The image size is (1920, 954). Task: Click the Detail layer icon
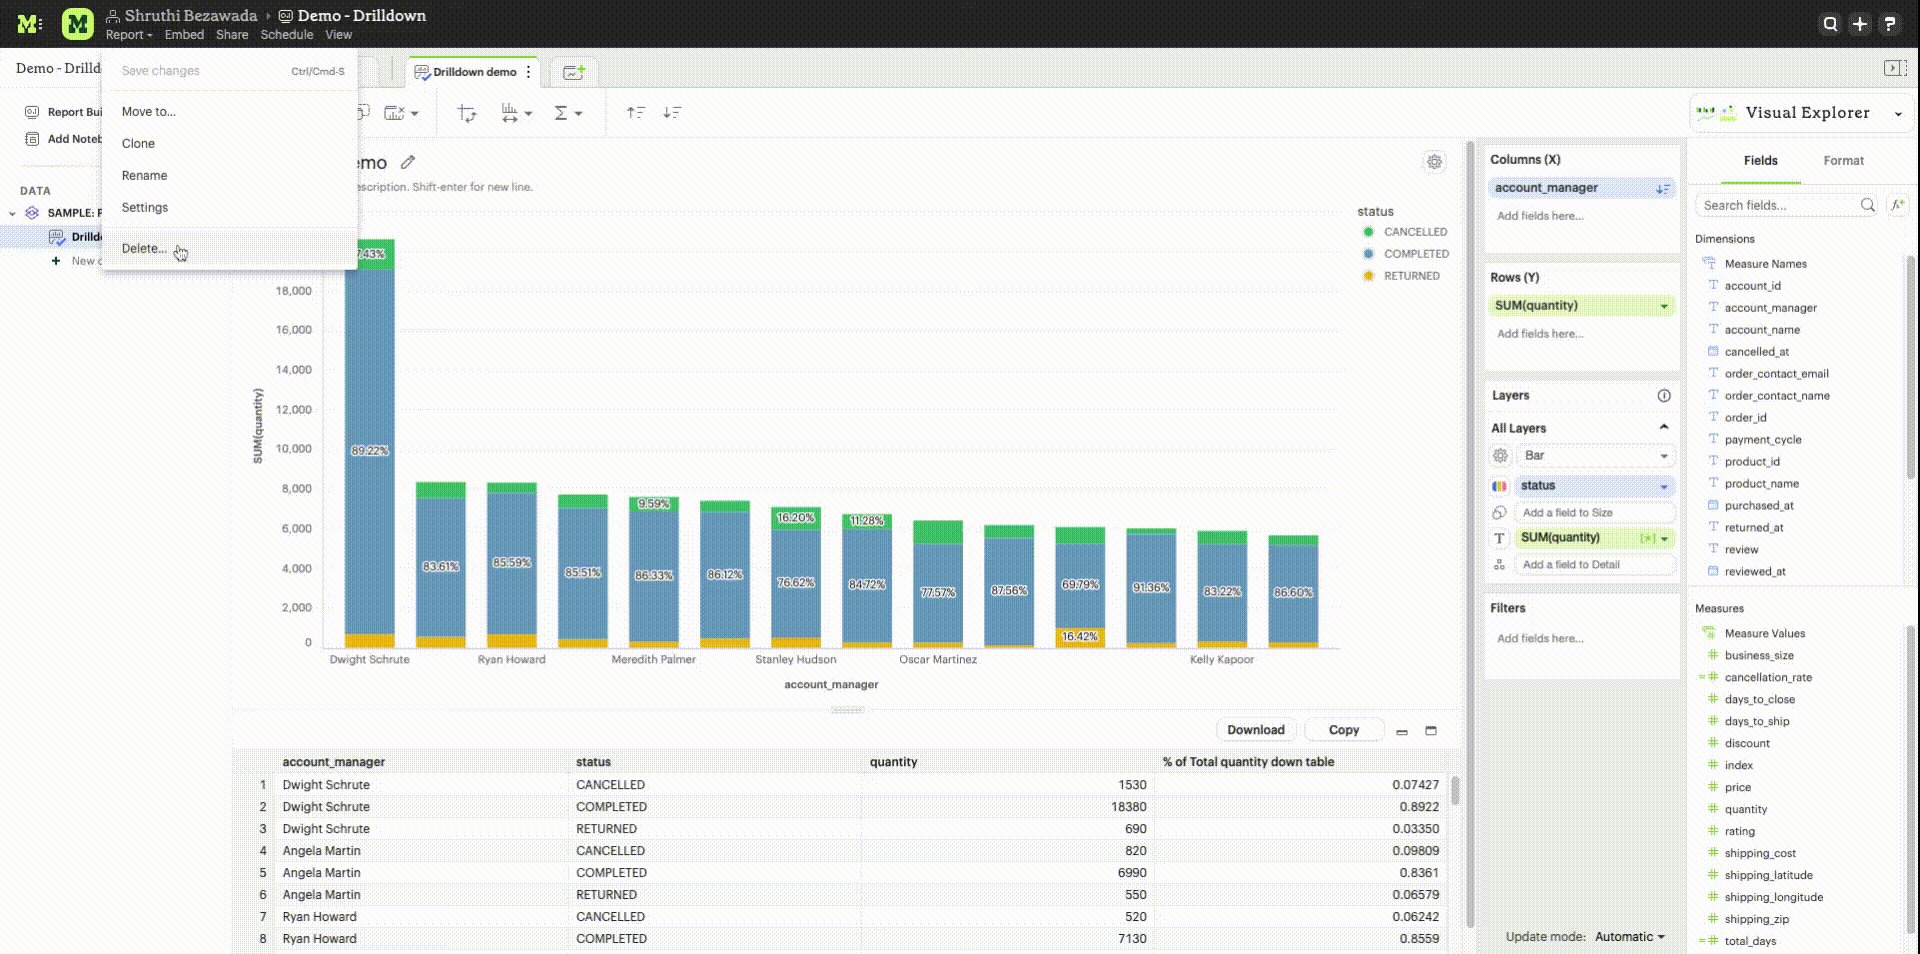(1500, 565)
